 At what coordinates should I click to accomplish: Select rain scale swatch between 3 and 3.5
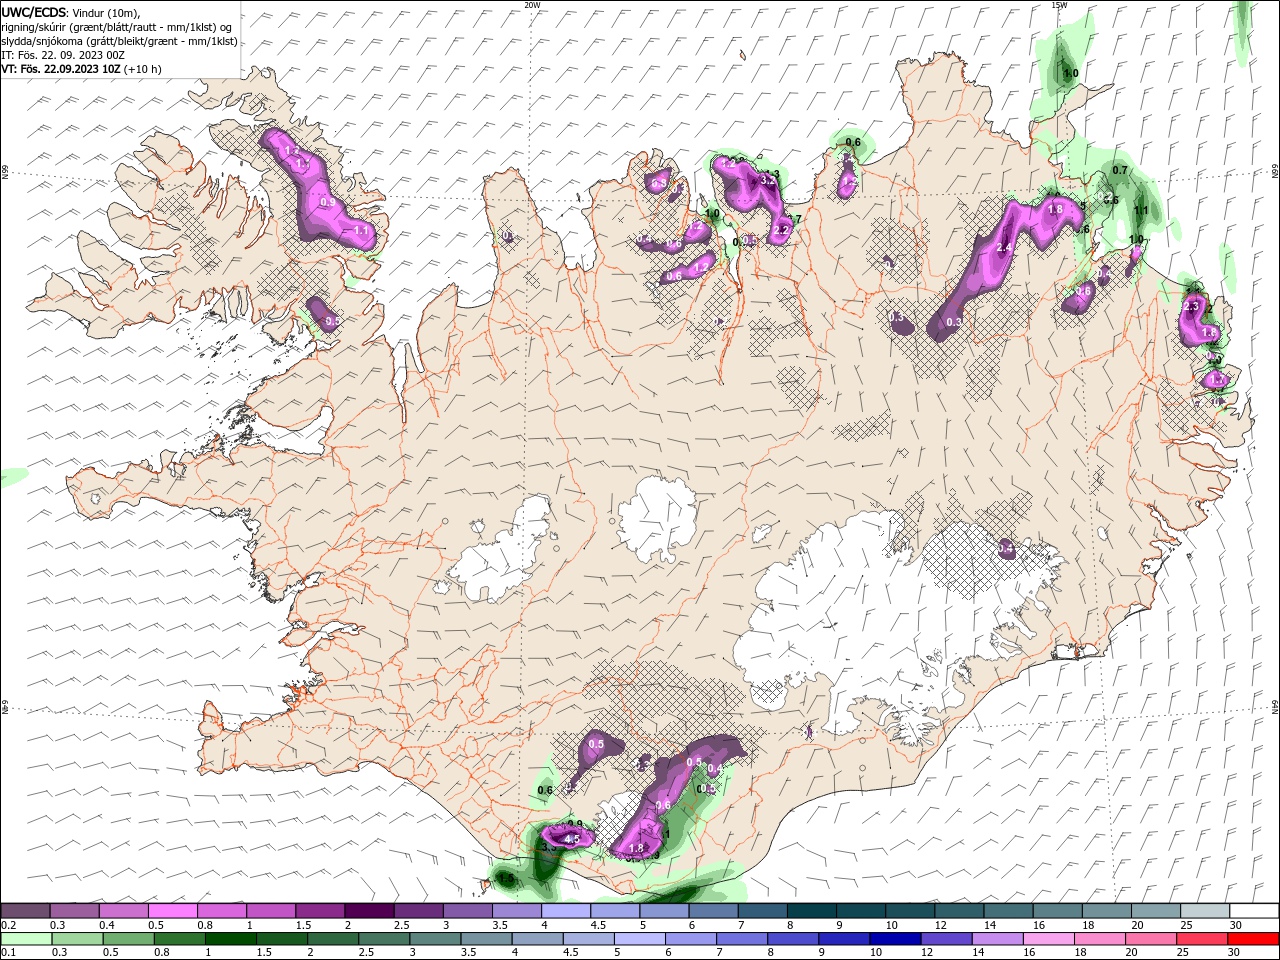tap(435, 939)
